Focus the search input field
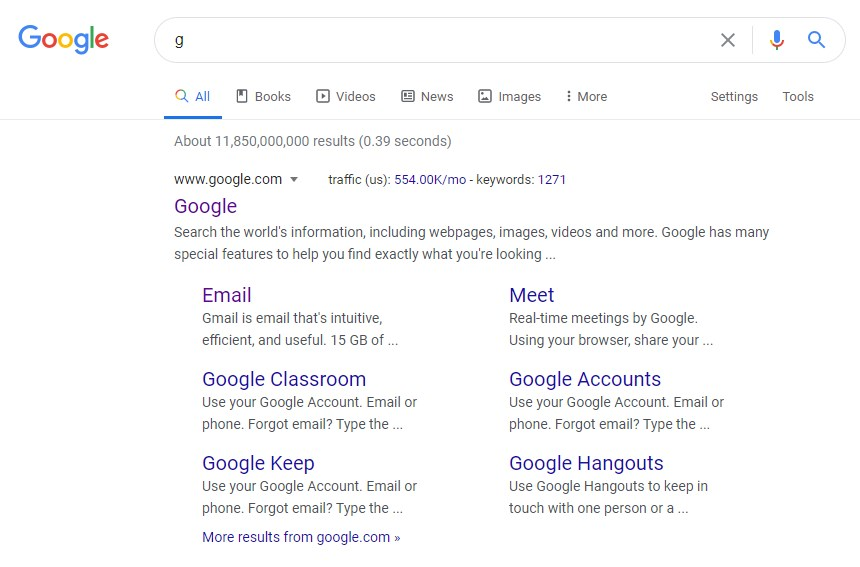The width and height of the screenshot is (860, 567). click(x=439, y=40)
